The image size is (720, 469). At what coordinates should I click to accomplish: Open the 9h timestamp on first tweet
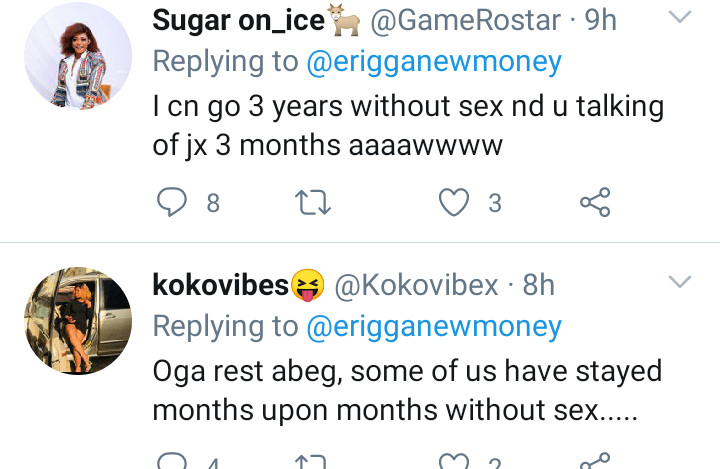(x=601, y=19)
